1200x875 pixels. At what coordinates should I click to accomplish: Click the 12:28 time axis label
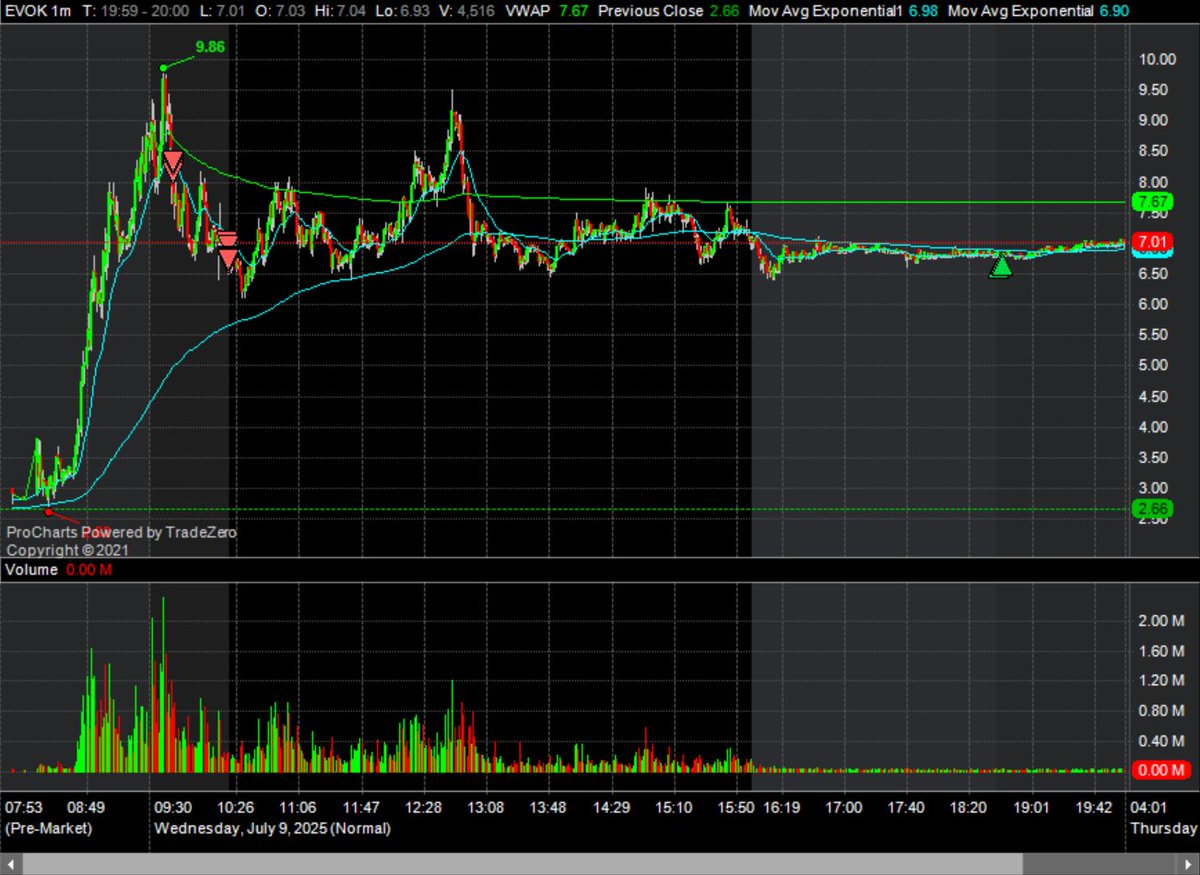pos(425,807)
